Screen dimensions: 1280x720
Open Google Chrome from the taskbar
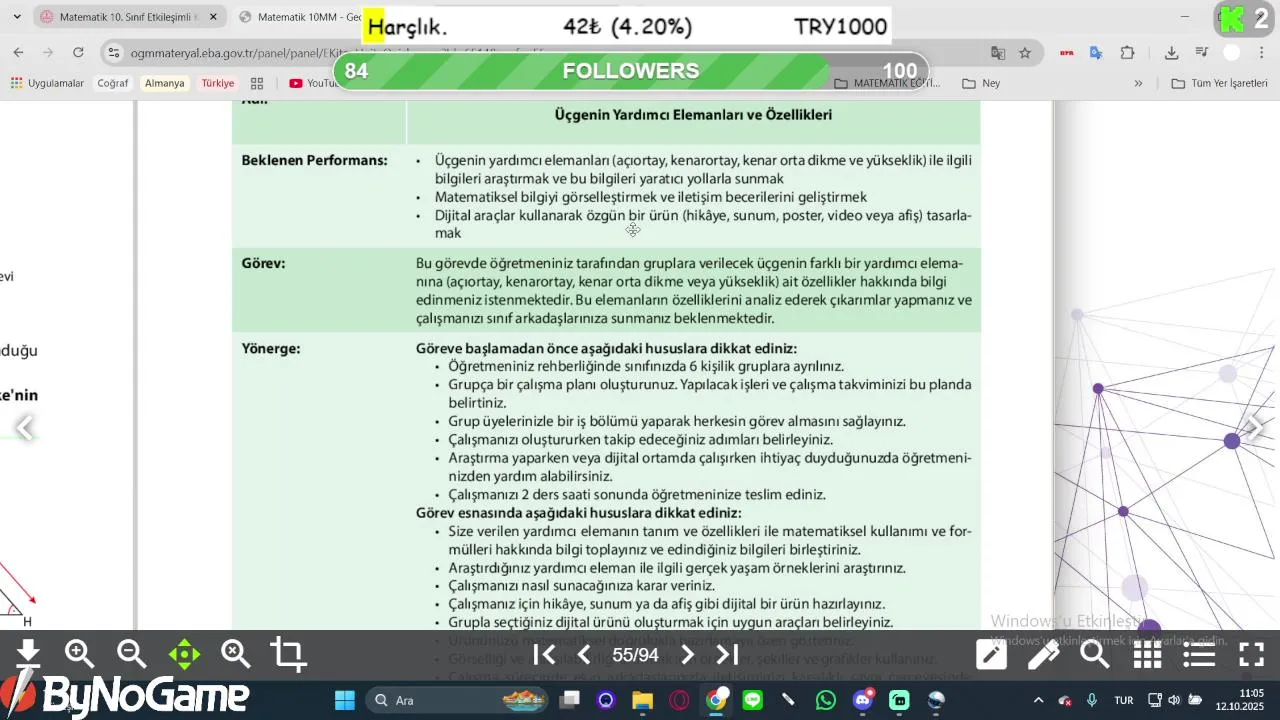pyautogui.click(x=716, y=700)
